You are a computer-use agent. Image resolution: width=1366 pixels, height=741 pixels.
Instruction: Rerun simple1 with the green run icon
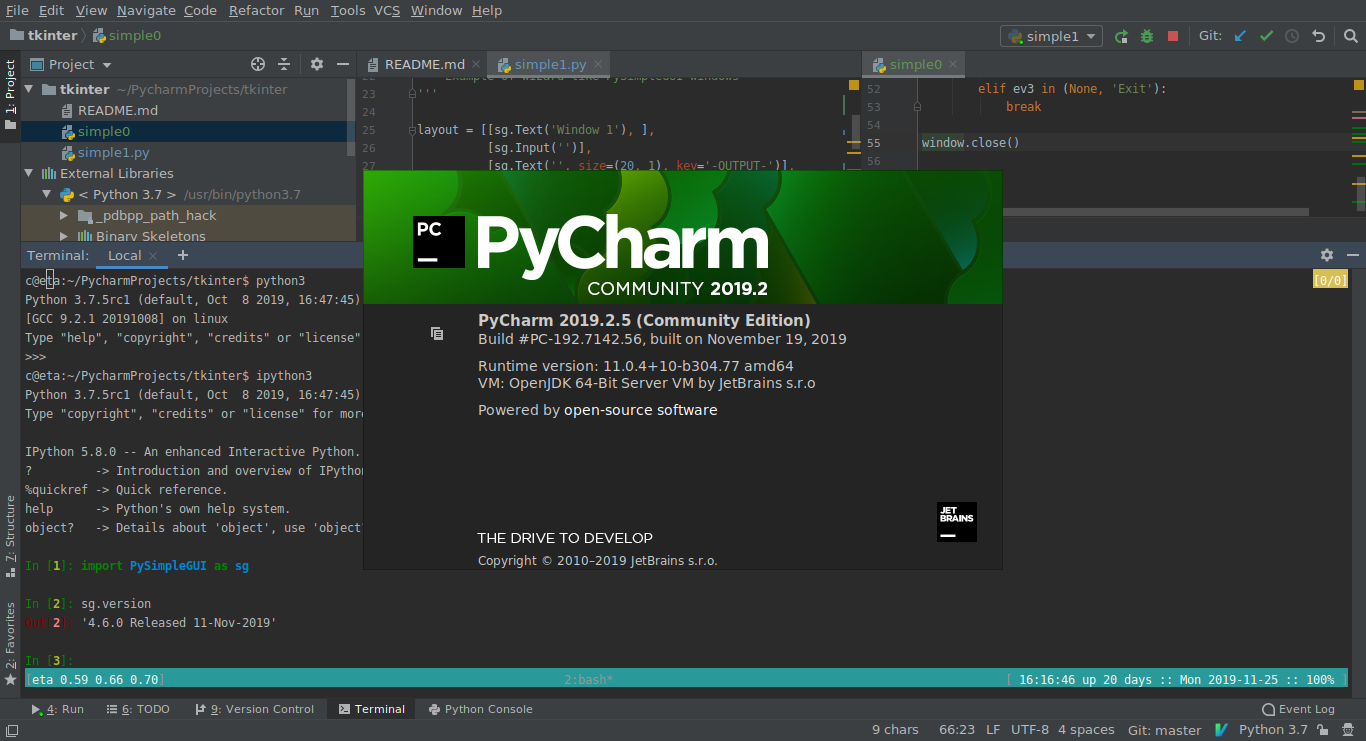[x=1122, y=36]
